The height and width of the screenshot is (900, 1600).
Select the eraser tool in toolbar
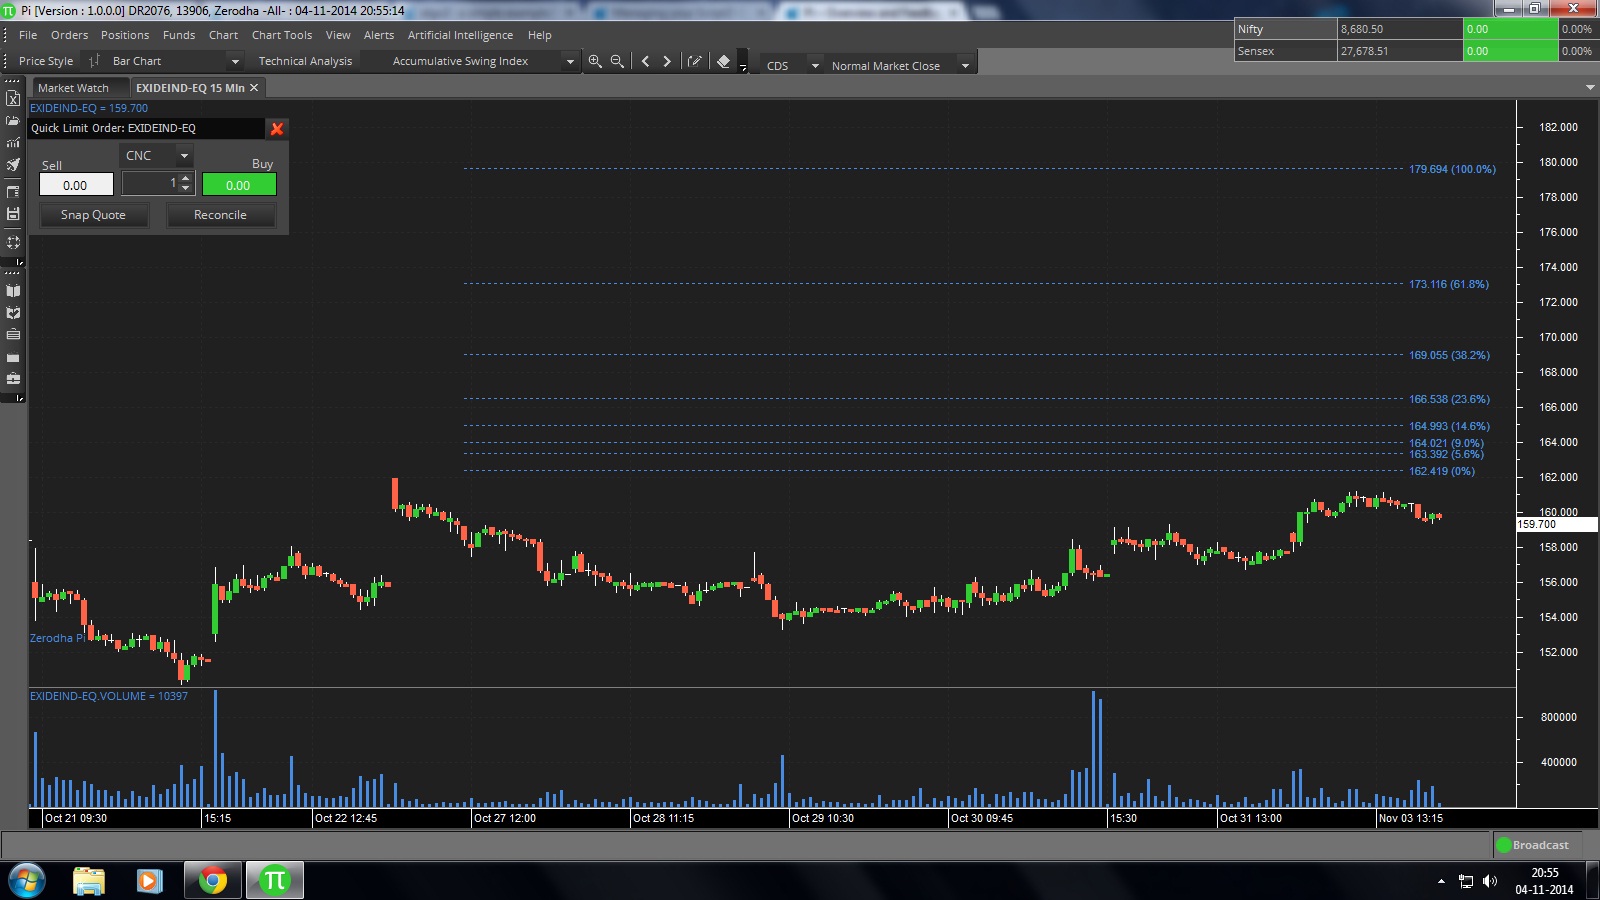724,61
